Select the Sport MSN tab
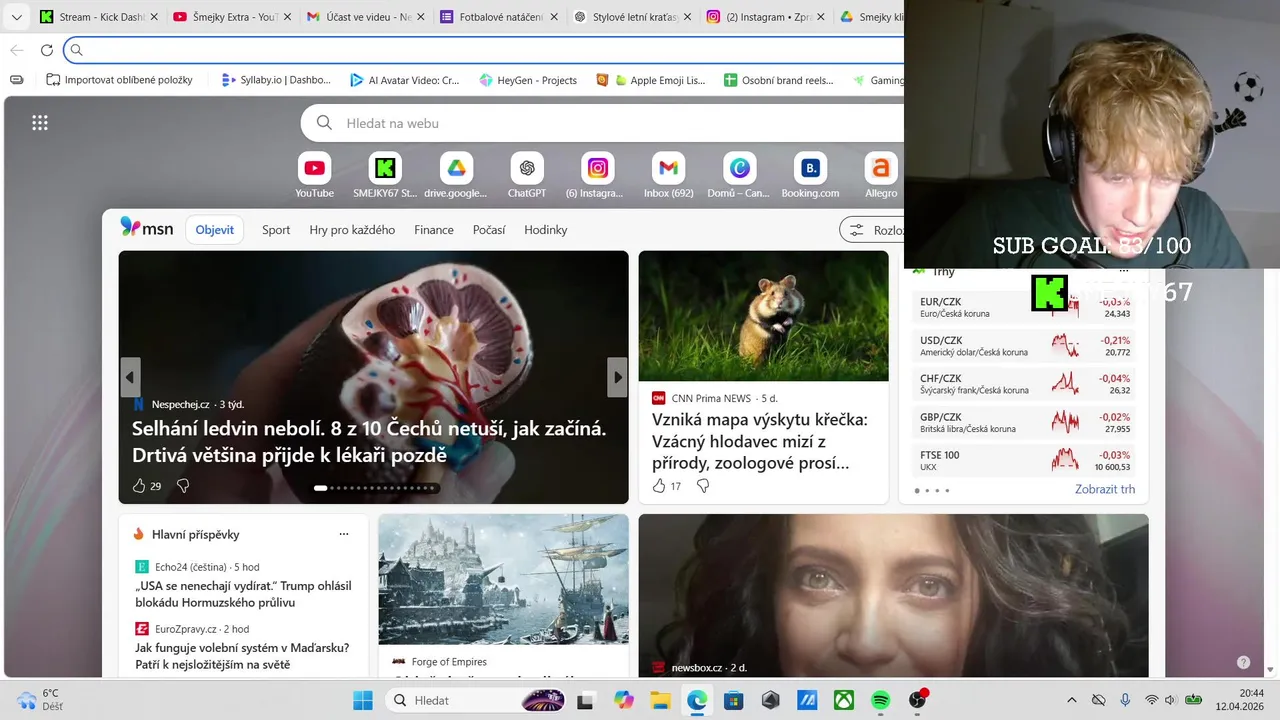 pos(276,230)
